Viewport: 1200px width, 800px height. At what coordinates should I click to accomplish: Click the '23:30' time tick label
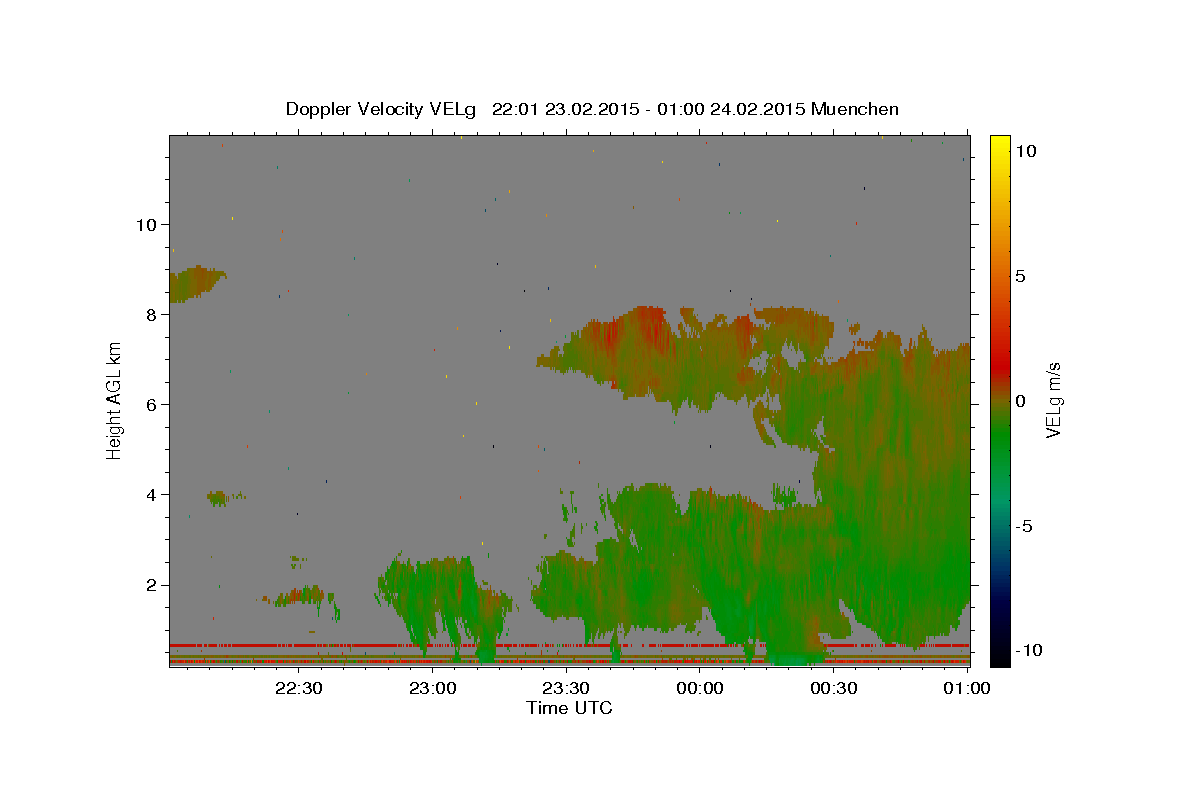[566, 688]
